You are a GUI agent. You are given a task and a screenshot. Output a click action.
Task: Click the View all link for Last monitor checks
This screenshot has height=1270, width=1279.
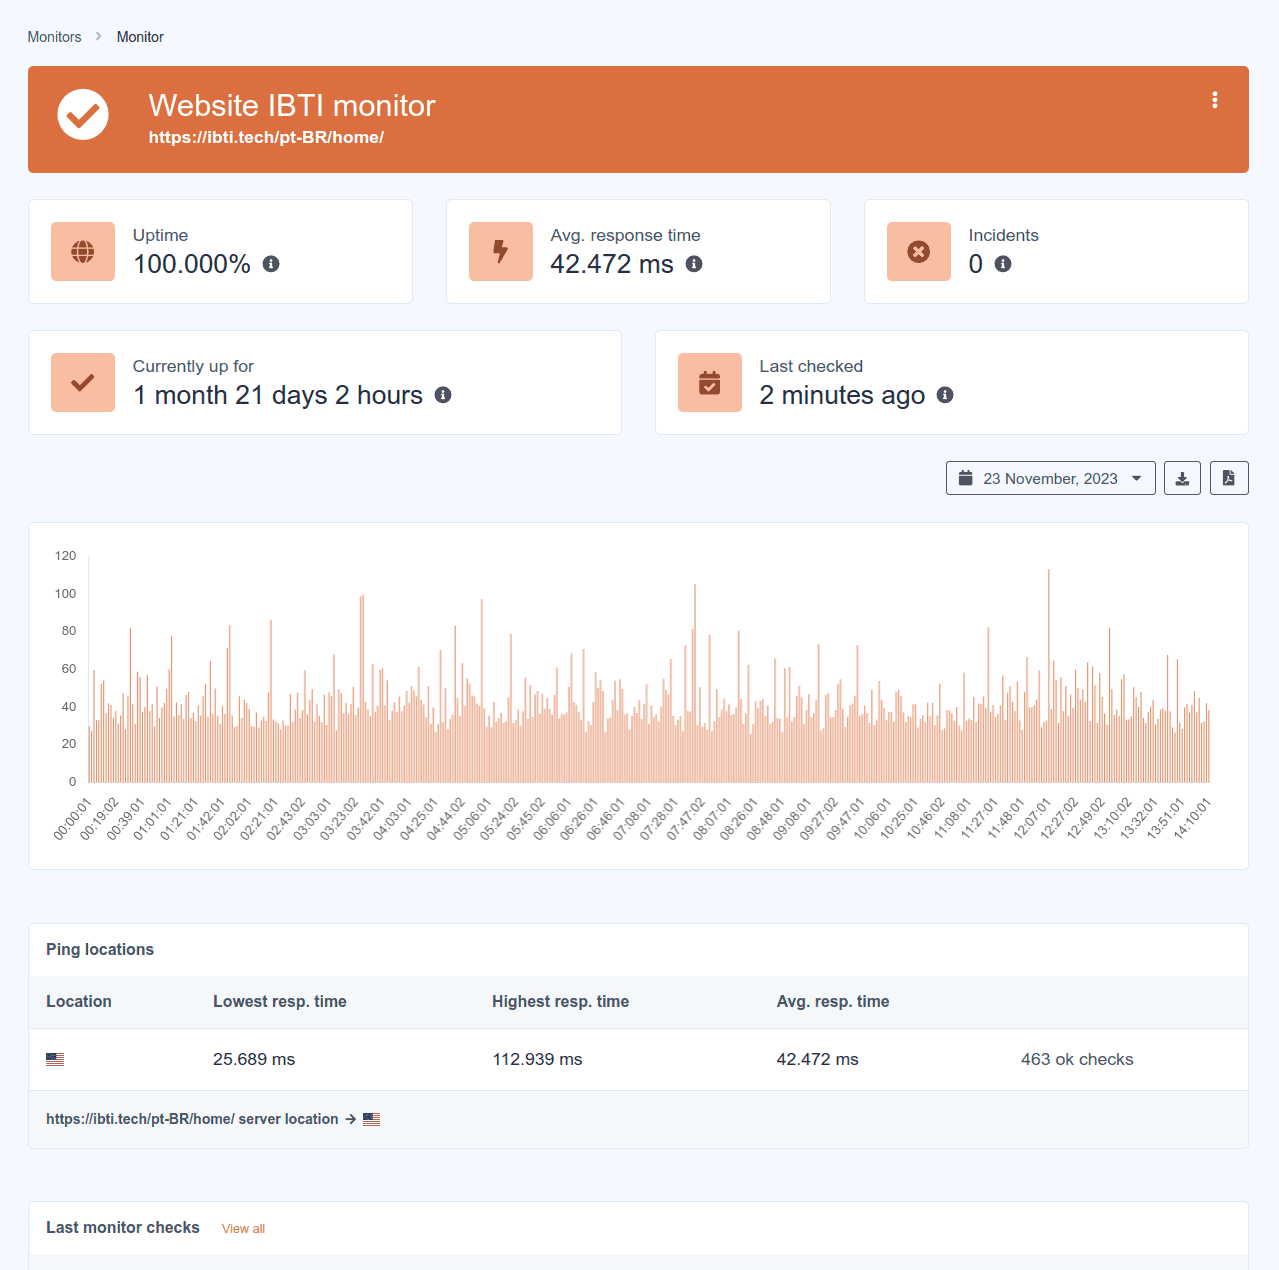pos(243,1228)
